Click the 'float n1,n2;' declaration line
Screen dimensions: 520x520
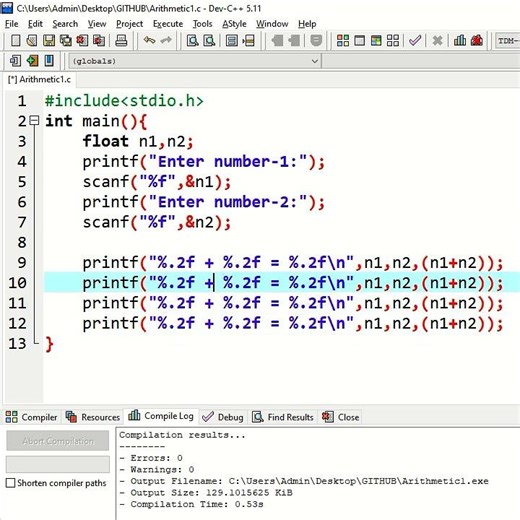(138, 141)
